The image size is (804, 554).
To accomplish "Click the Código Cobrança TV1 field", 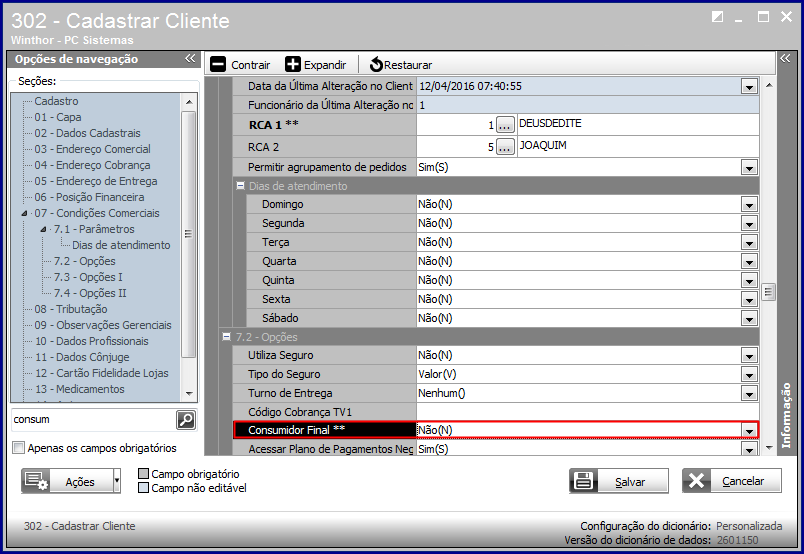I will (588, 412).
